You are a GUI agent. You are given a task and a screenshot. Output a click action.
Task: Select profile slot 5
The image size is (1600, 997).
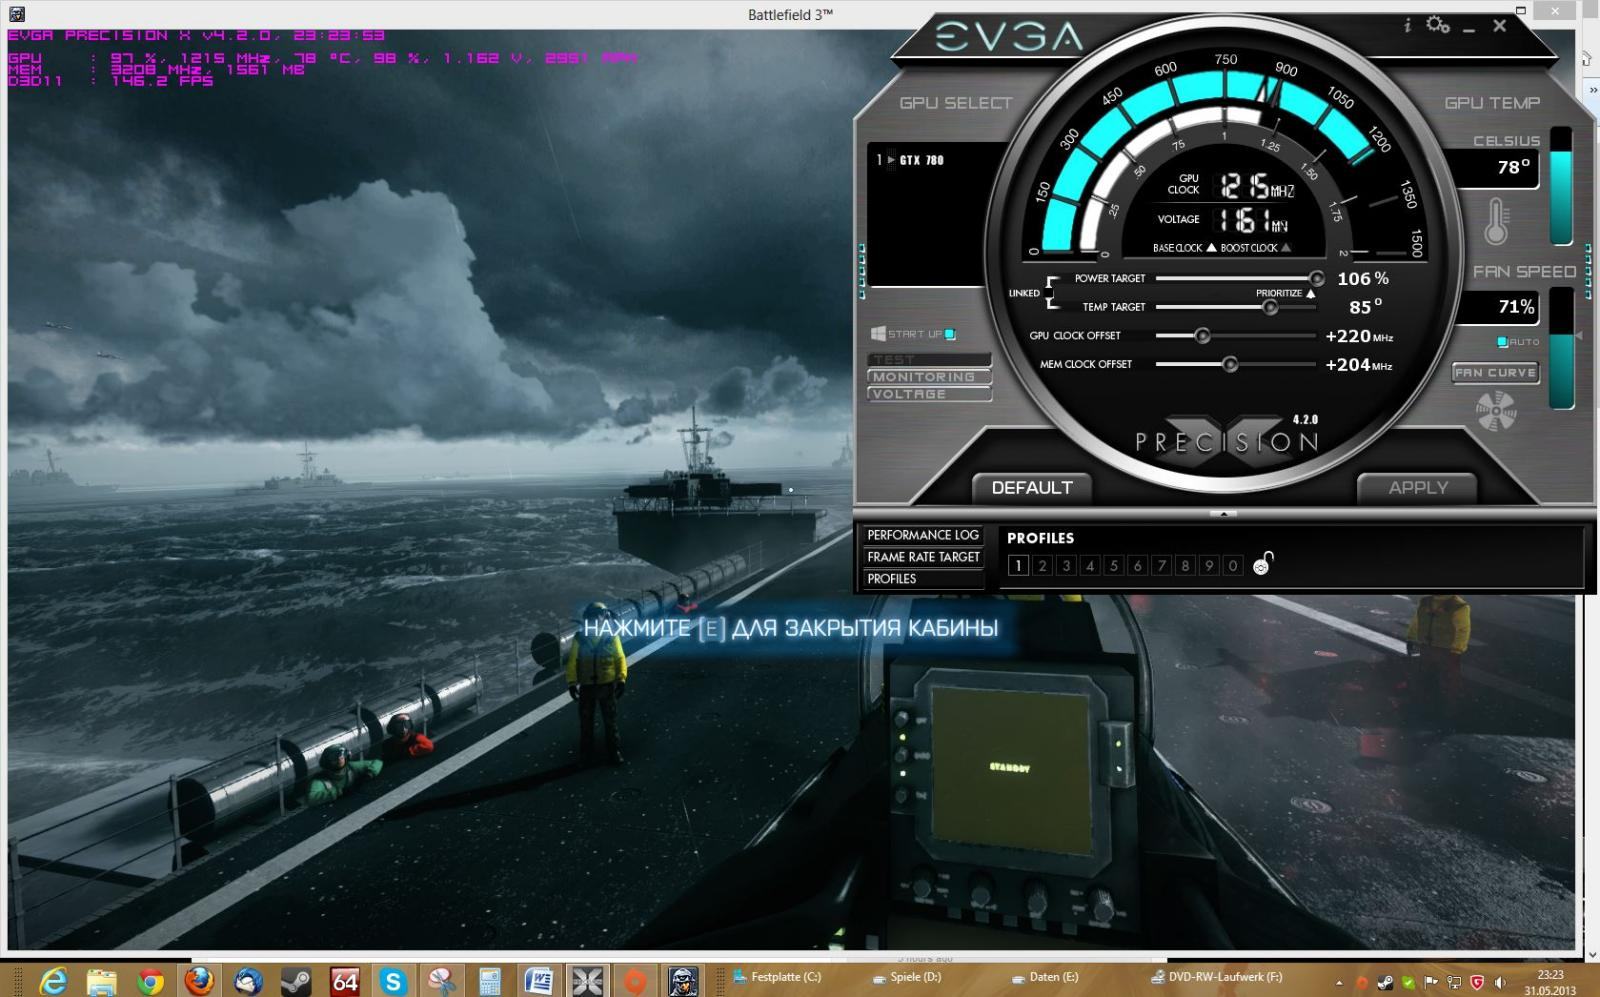click(1113, 566)
